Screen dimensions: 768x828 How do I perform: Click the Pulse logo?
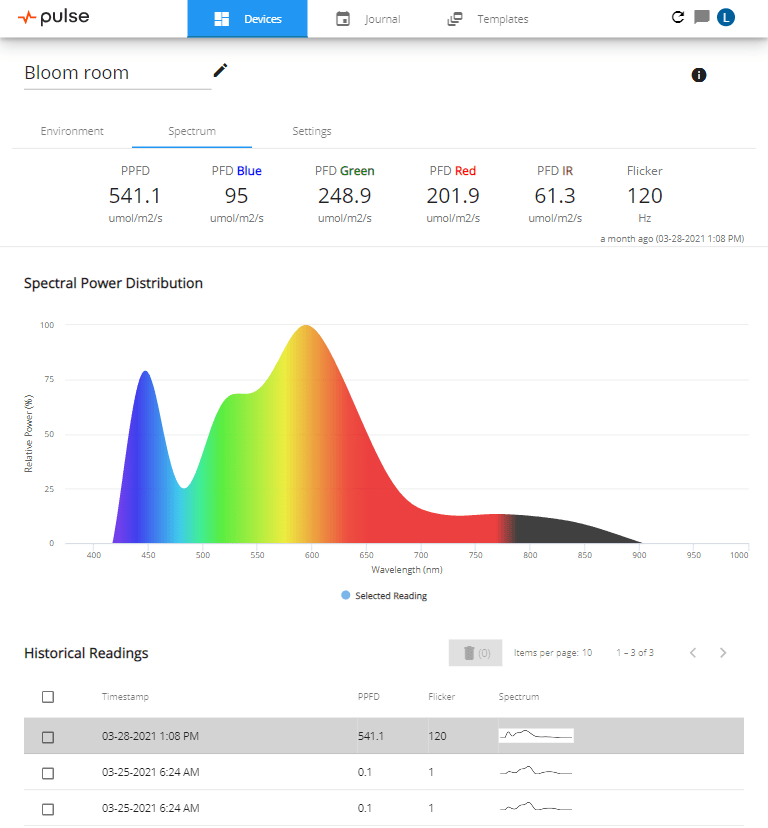click(53, 17)
